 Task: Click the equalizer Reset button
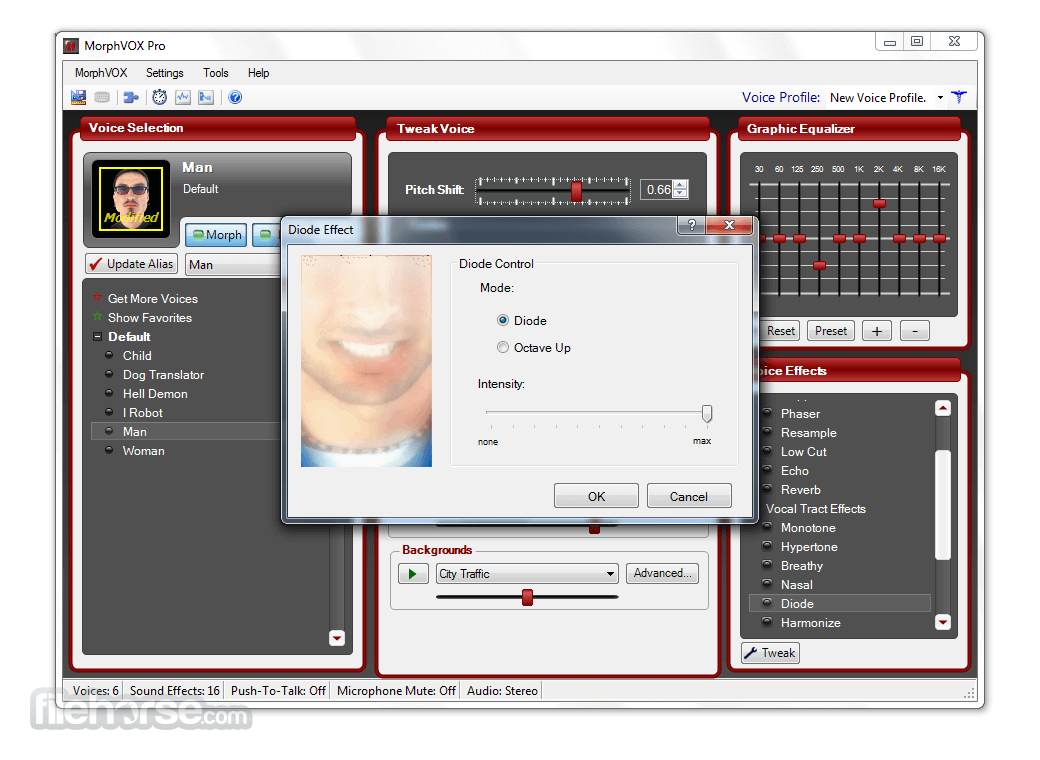780,330
